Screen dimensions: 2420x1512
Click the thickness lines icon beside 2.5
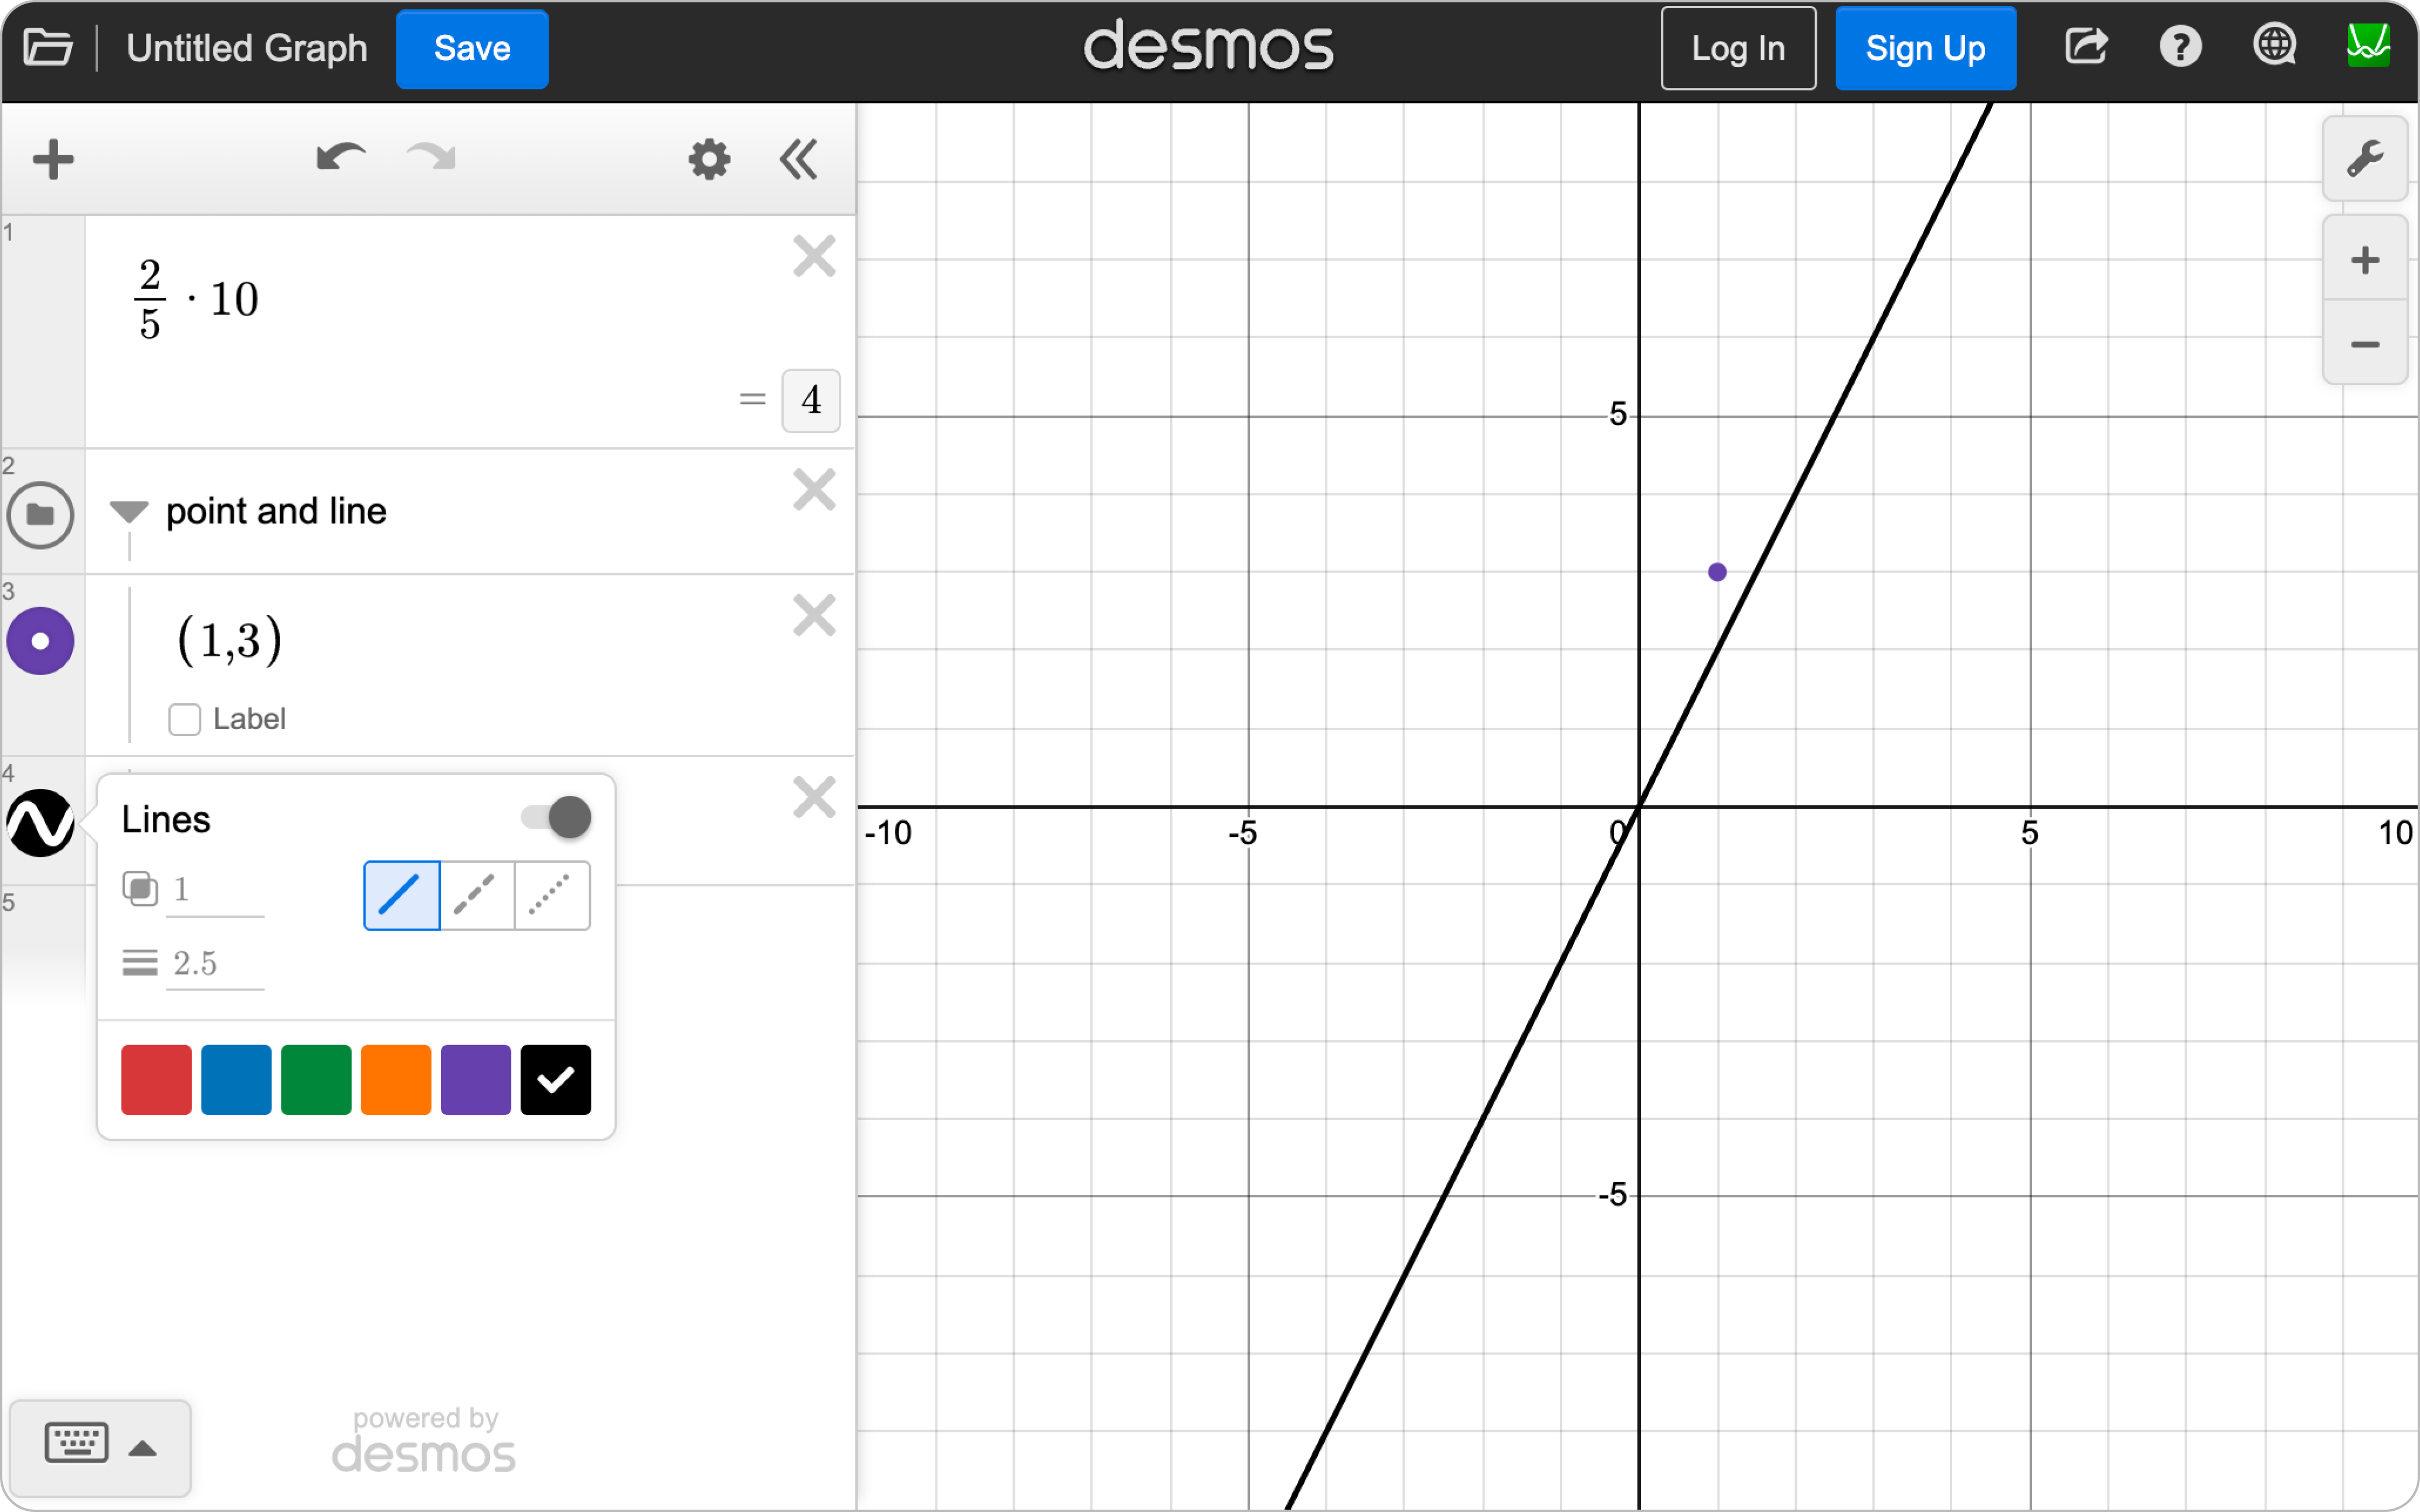pos(140,963)
